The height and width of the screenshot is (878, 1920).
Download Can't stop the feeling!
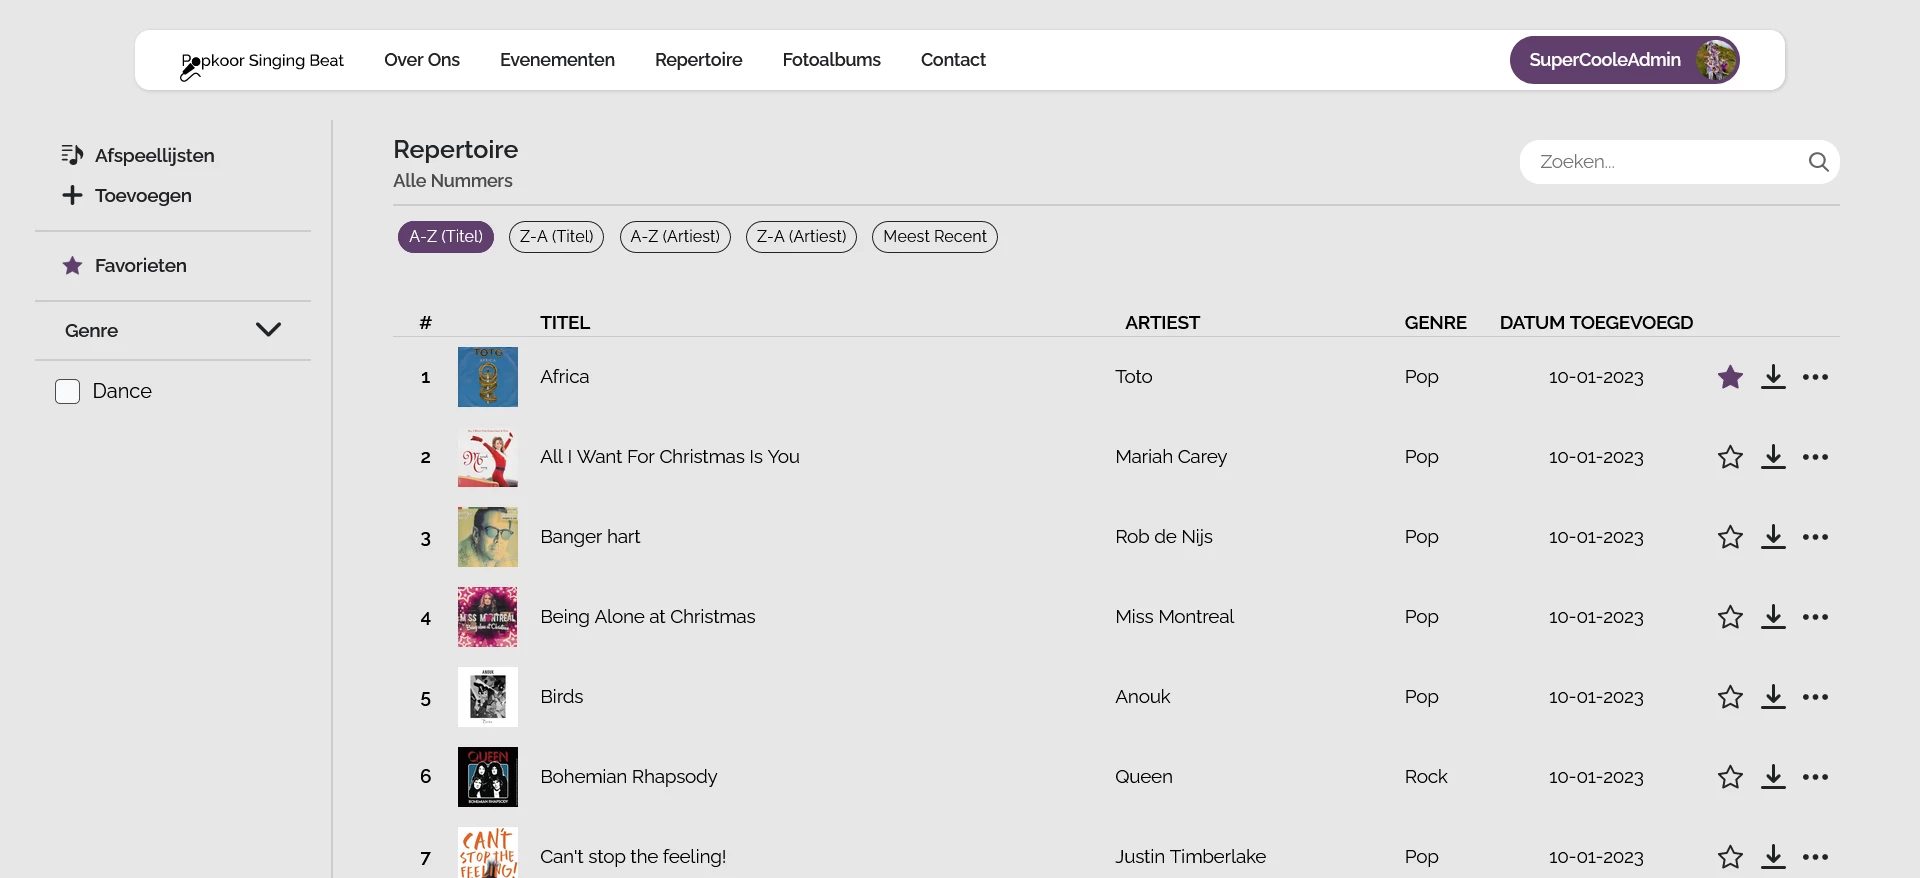pos(1773,857)
